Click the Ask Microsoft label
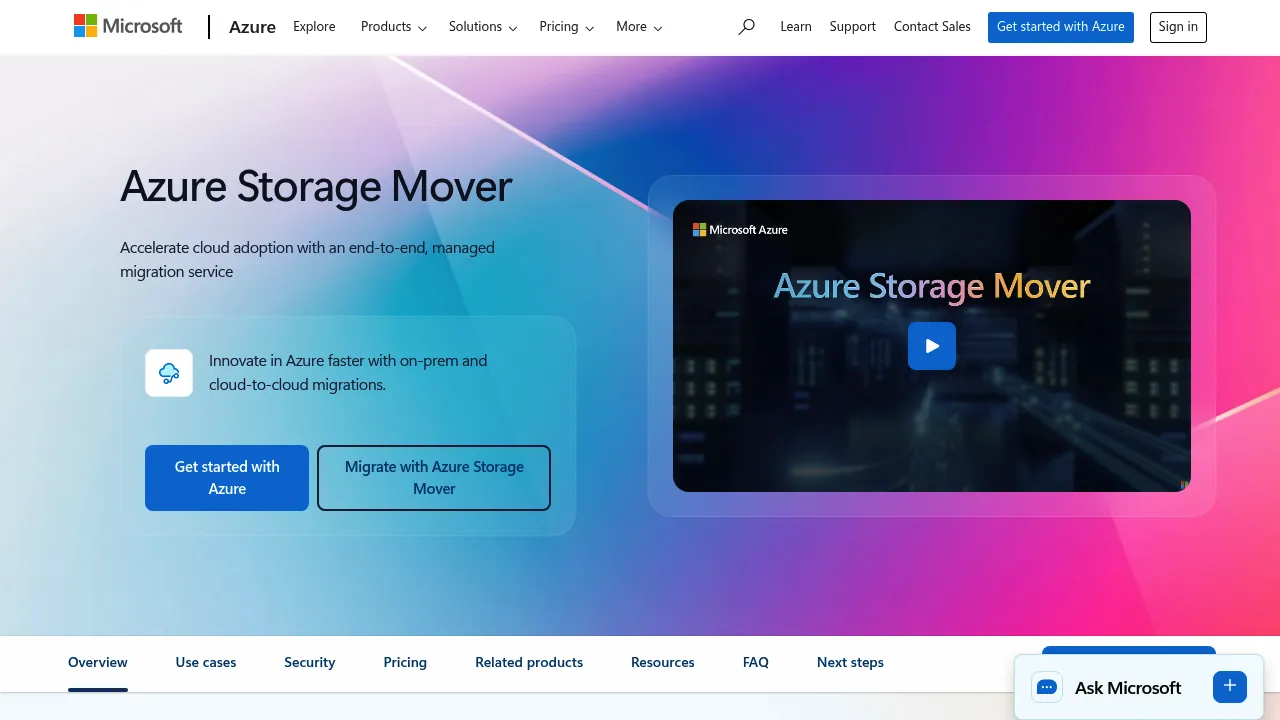 coord(1128,688)
